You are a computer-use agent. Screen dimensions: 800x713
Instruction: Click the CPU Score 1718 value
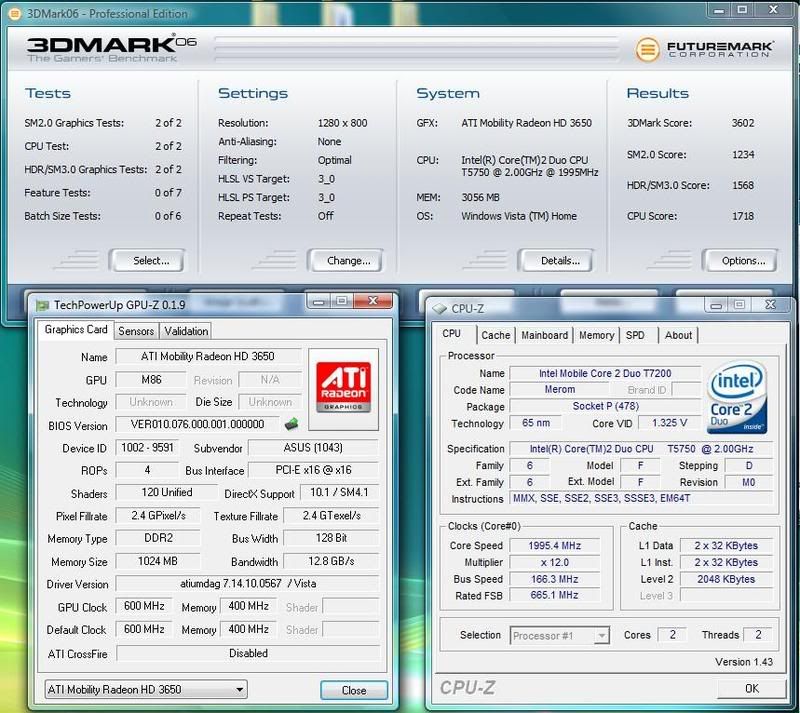[743, 216]
